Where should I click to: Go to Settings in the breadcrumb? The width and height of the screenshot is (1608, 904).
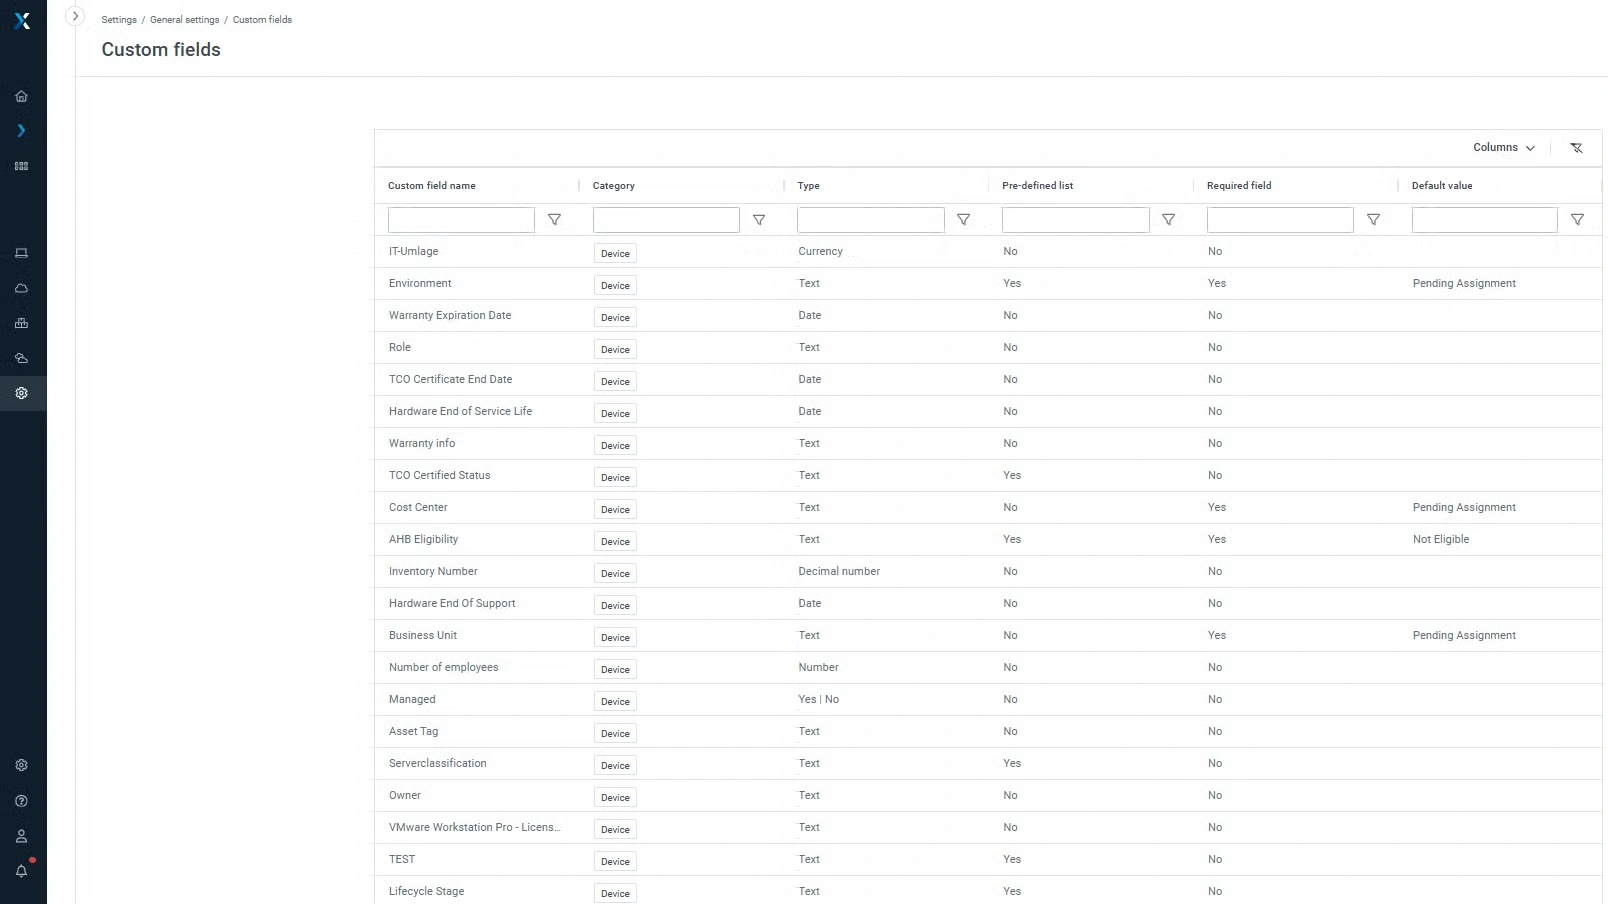119,20
